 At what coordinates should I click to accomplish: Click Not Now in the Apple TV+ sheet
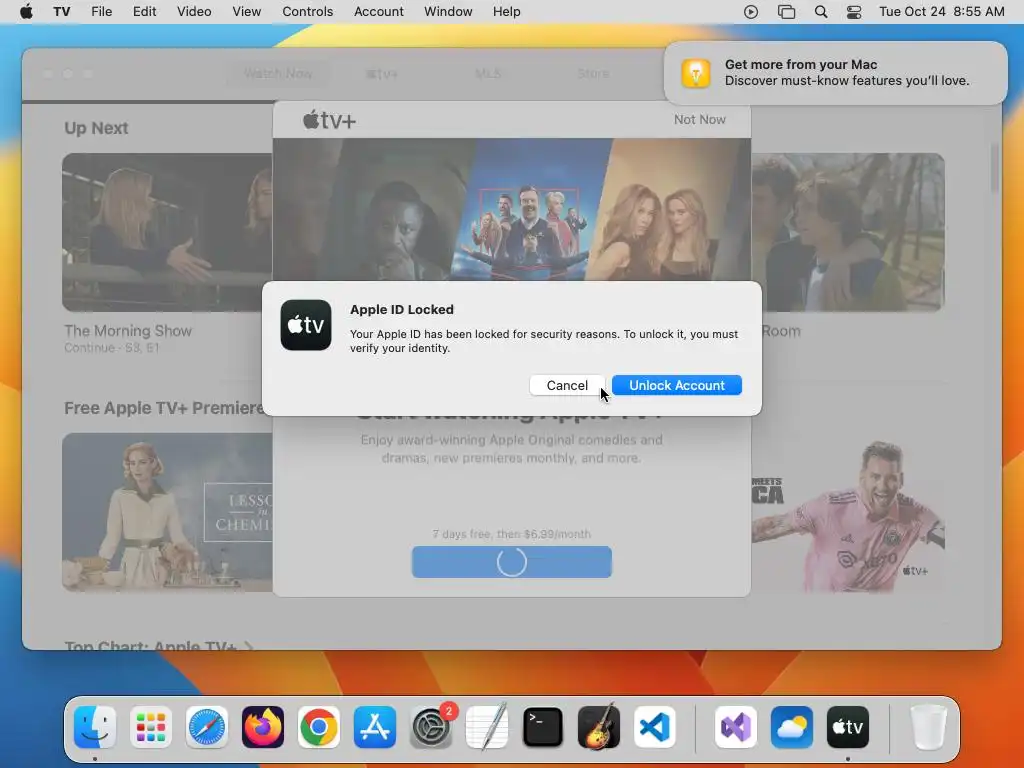click(699, 120)
